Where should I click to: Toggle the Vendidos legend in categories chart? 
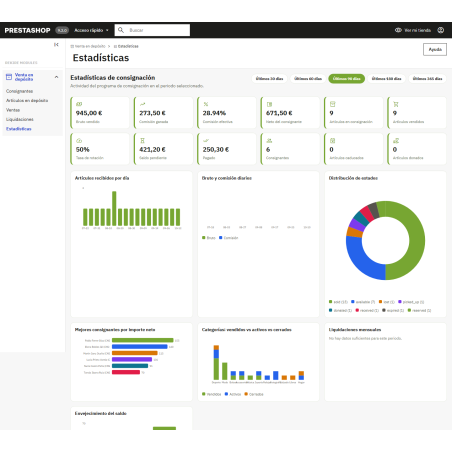click(212, 394)
